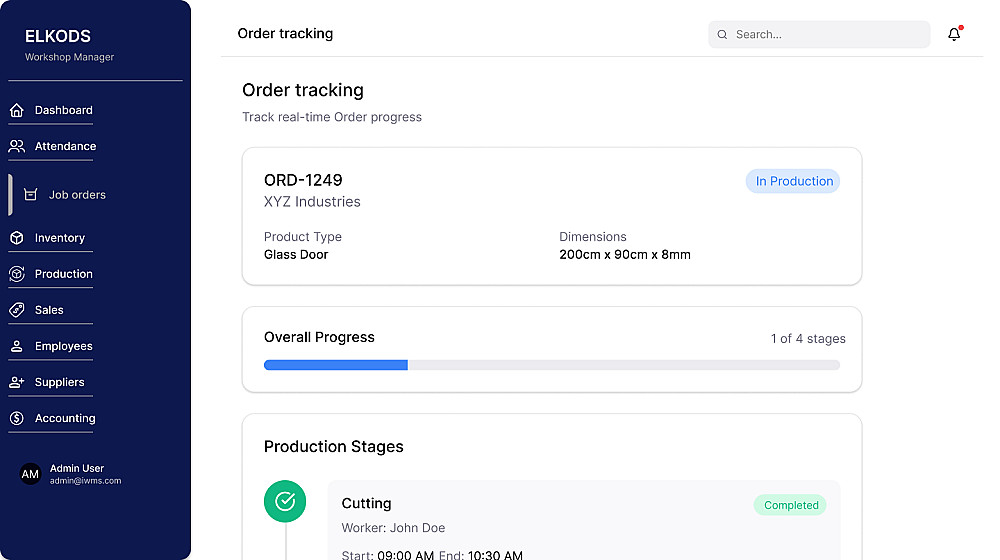This screenshot has height=560, width=1000.
Task: Click the Attendance people icon
Action: (16, 147)
